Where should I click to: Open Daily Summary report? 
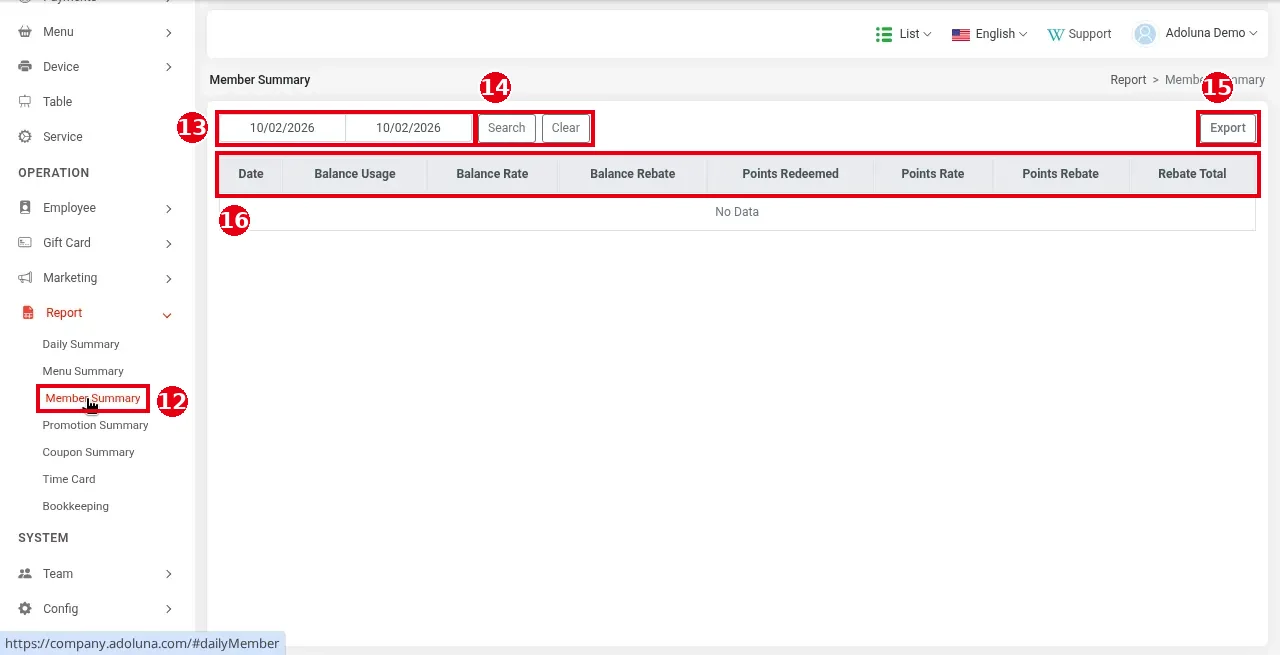(81, 344)
